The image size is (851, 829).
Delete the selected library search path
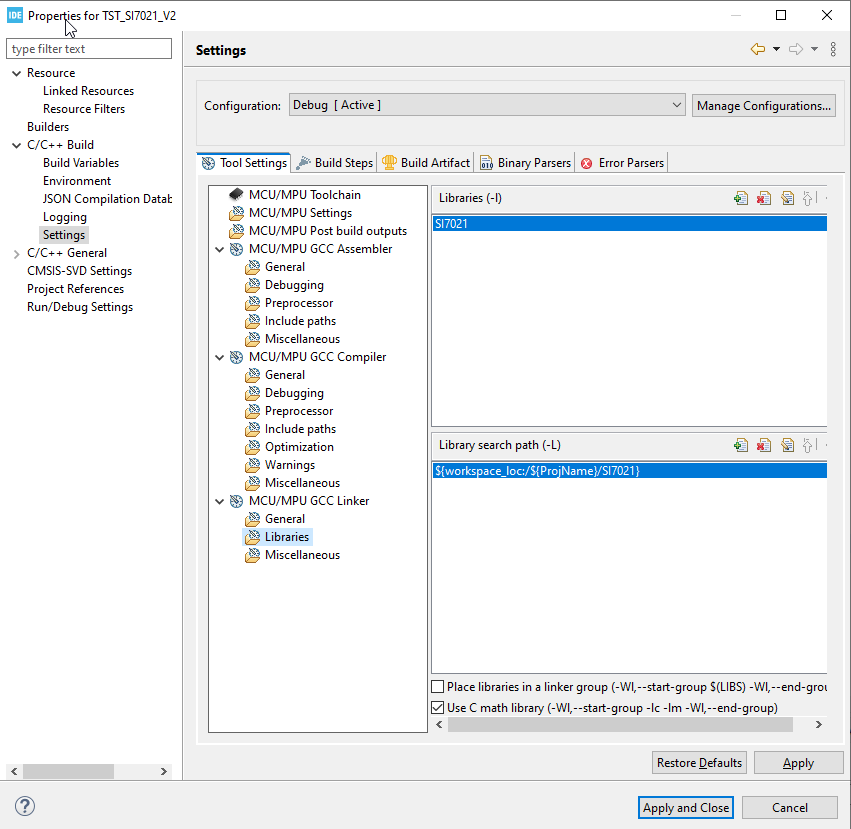pos(764,445)
